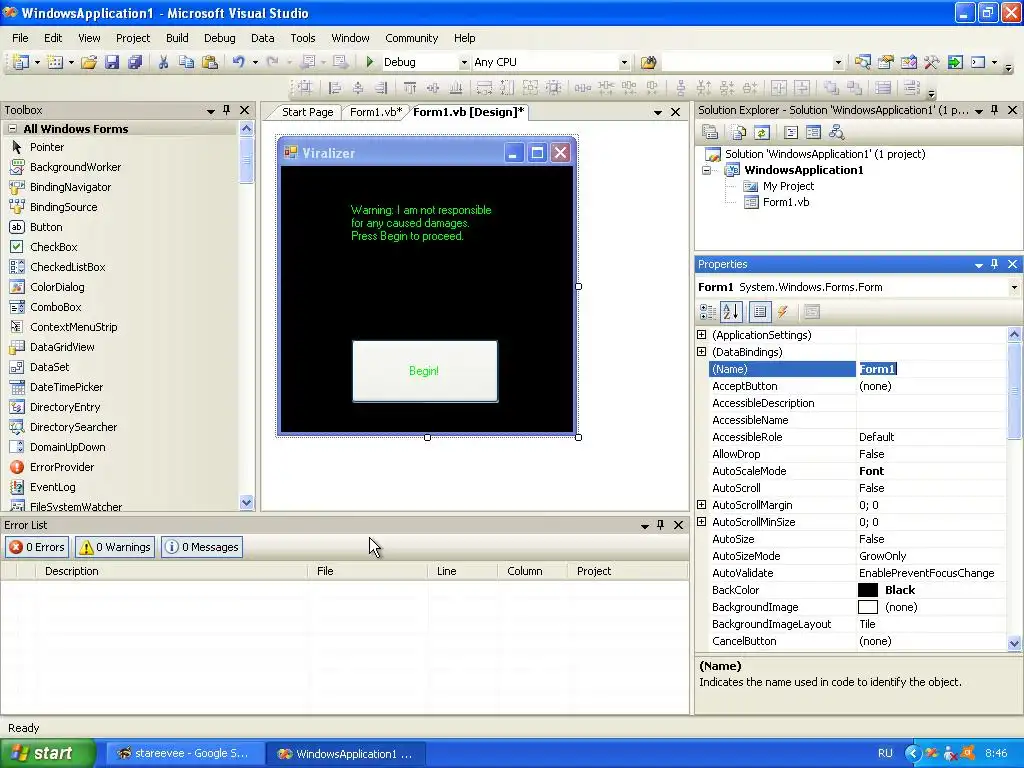Open the Toolbox toolbar icon with wrench
The image size is (1024, 768).
click(931, 62)
